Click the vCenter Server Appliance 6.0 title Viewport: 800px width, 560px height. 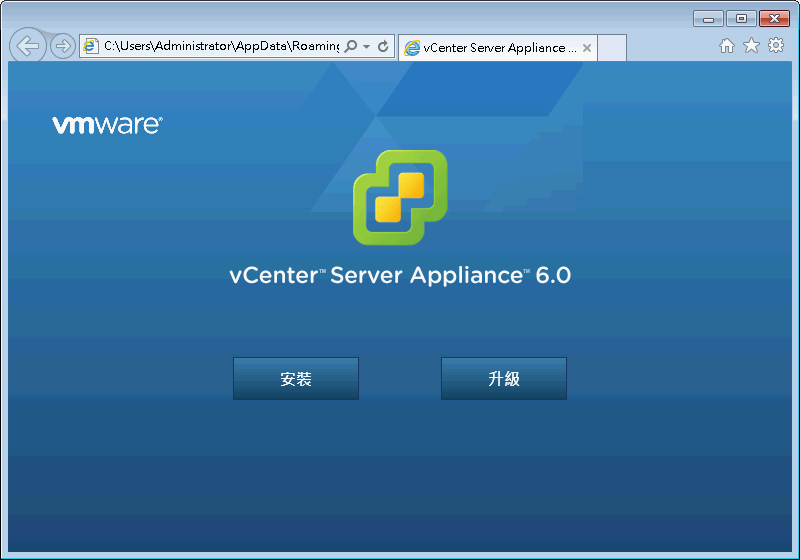pyautogui.click(x=400, y=275)
